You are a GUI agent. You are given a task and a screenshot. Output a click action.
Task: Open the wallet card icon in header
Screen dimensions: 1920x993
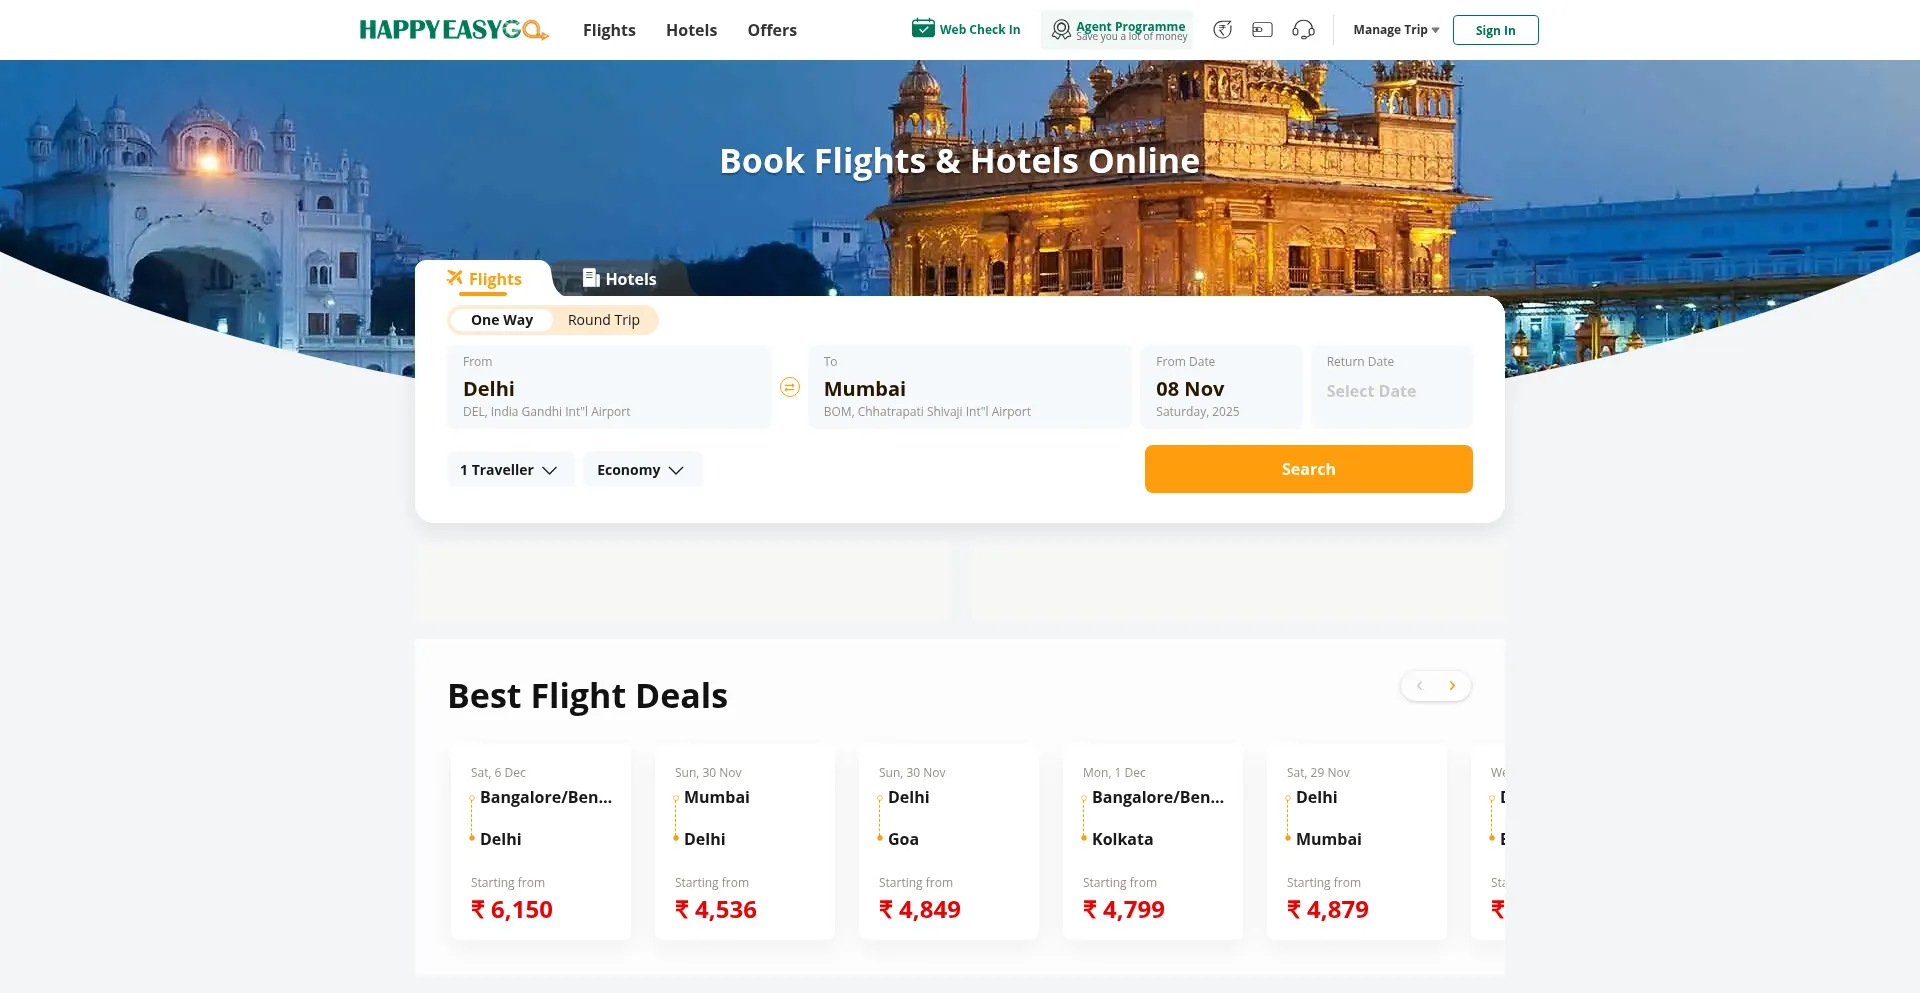pos(1262,30)
